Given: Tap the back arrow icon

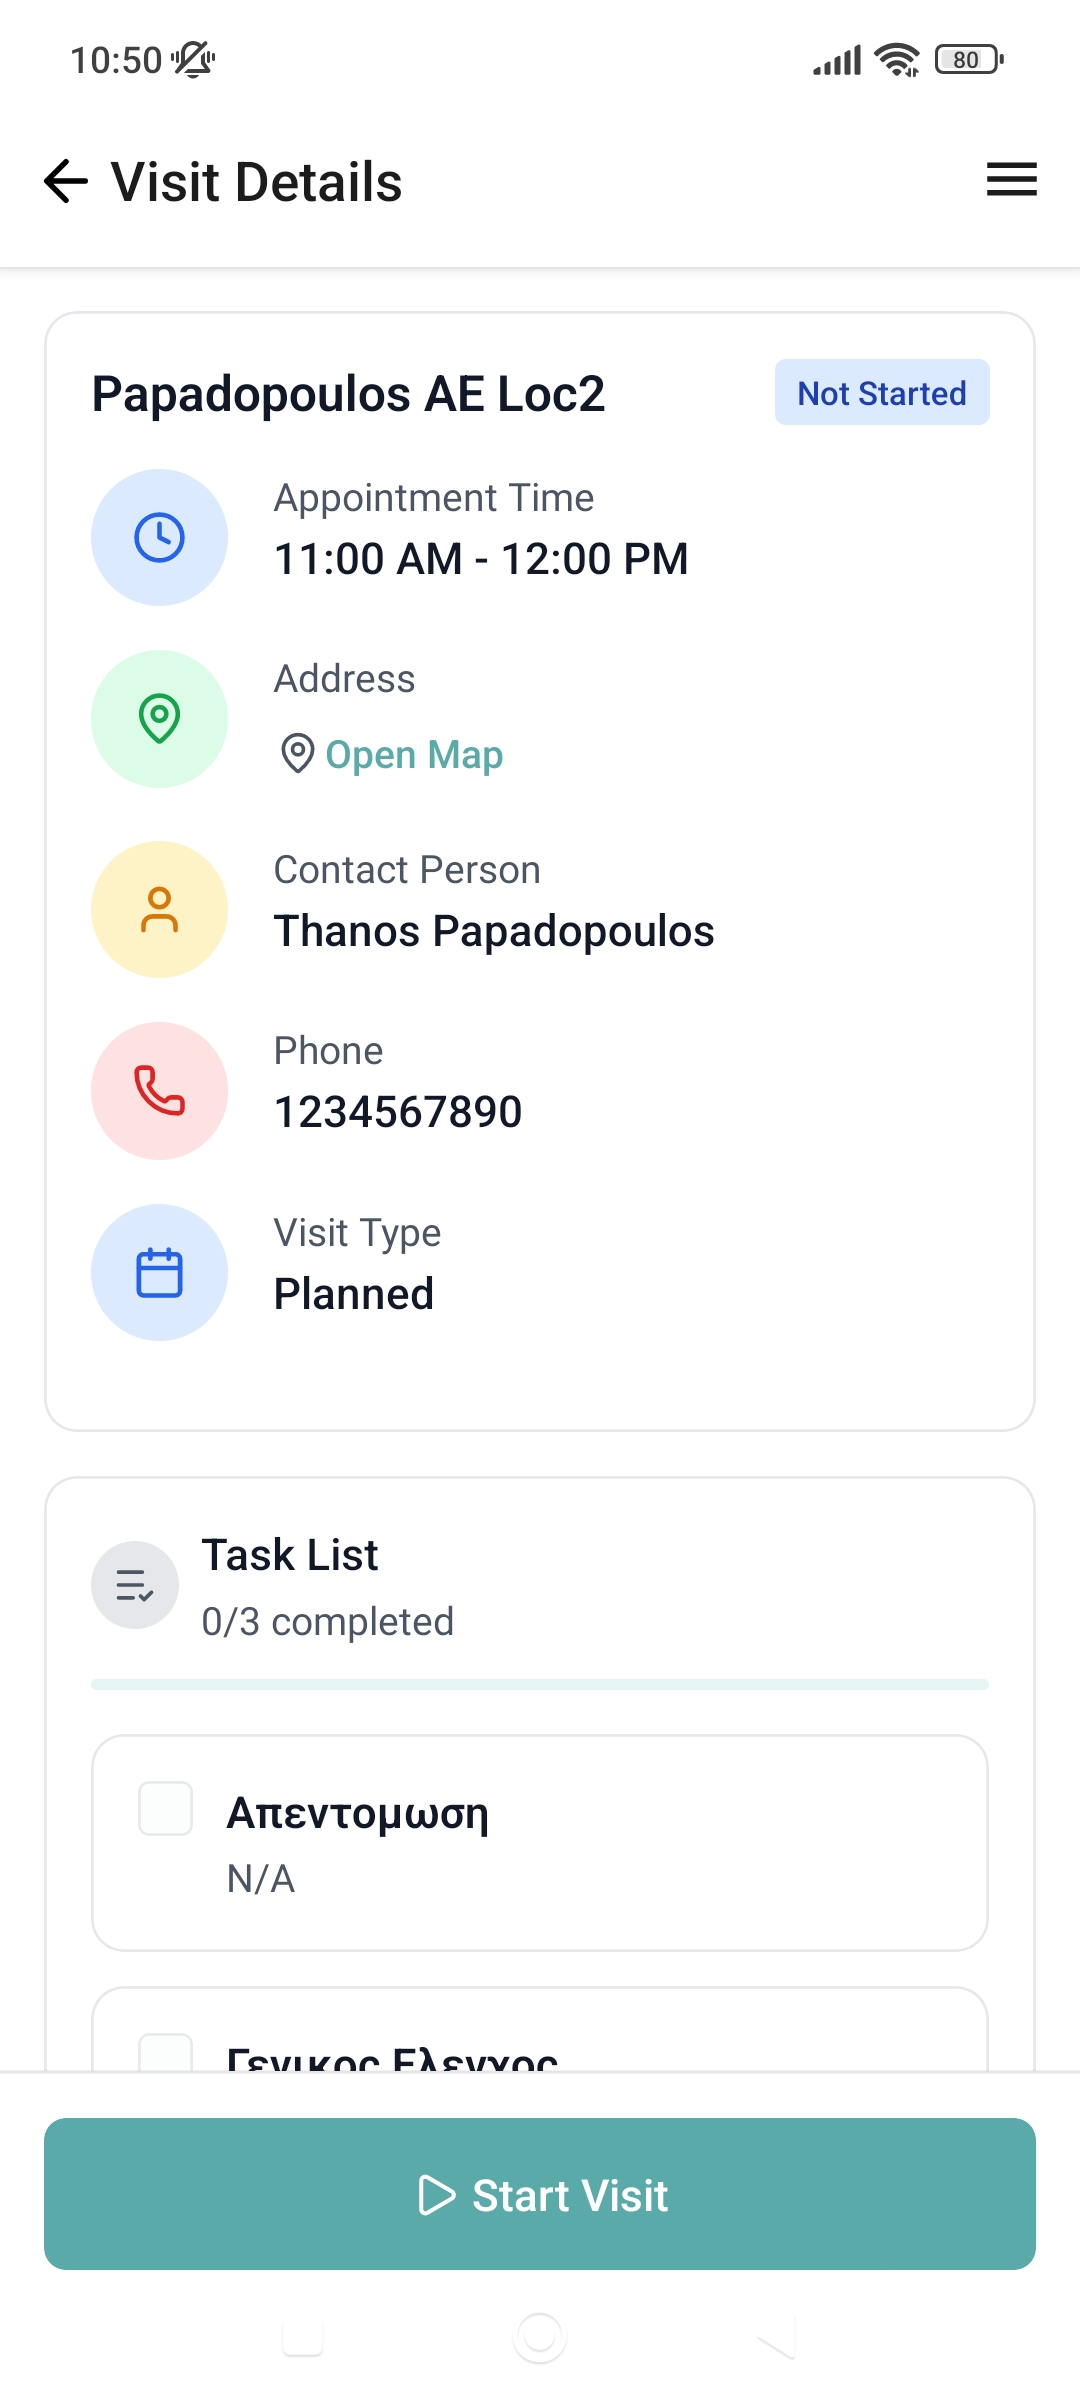Looking at the screenshot, I should [66, 181].
